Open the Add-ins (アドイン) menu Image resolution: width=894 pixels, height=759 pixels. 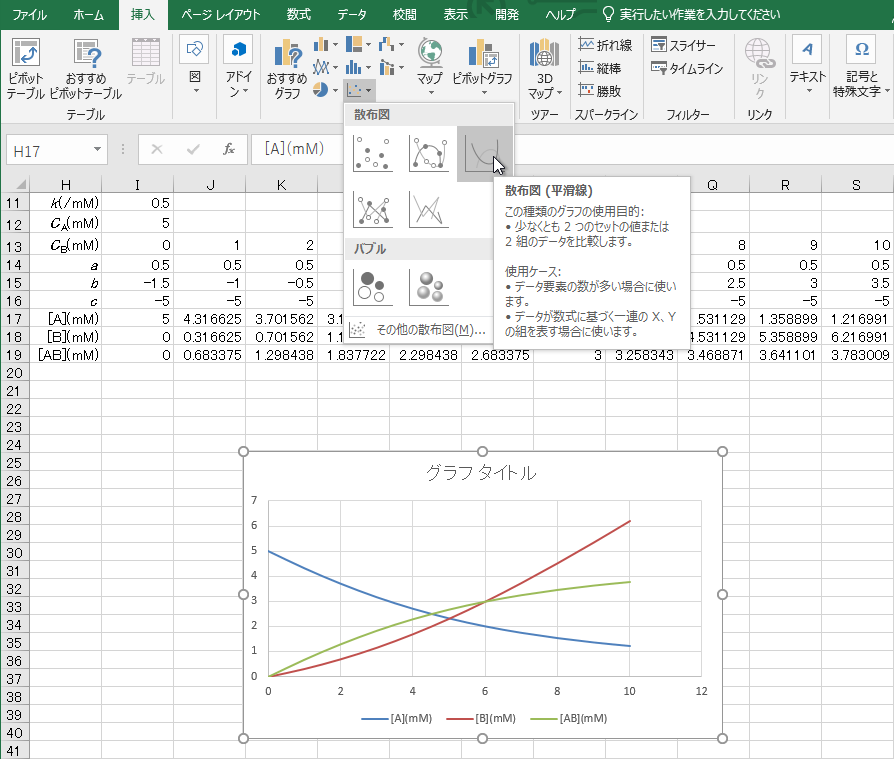[238, 67]
